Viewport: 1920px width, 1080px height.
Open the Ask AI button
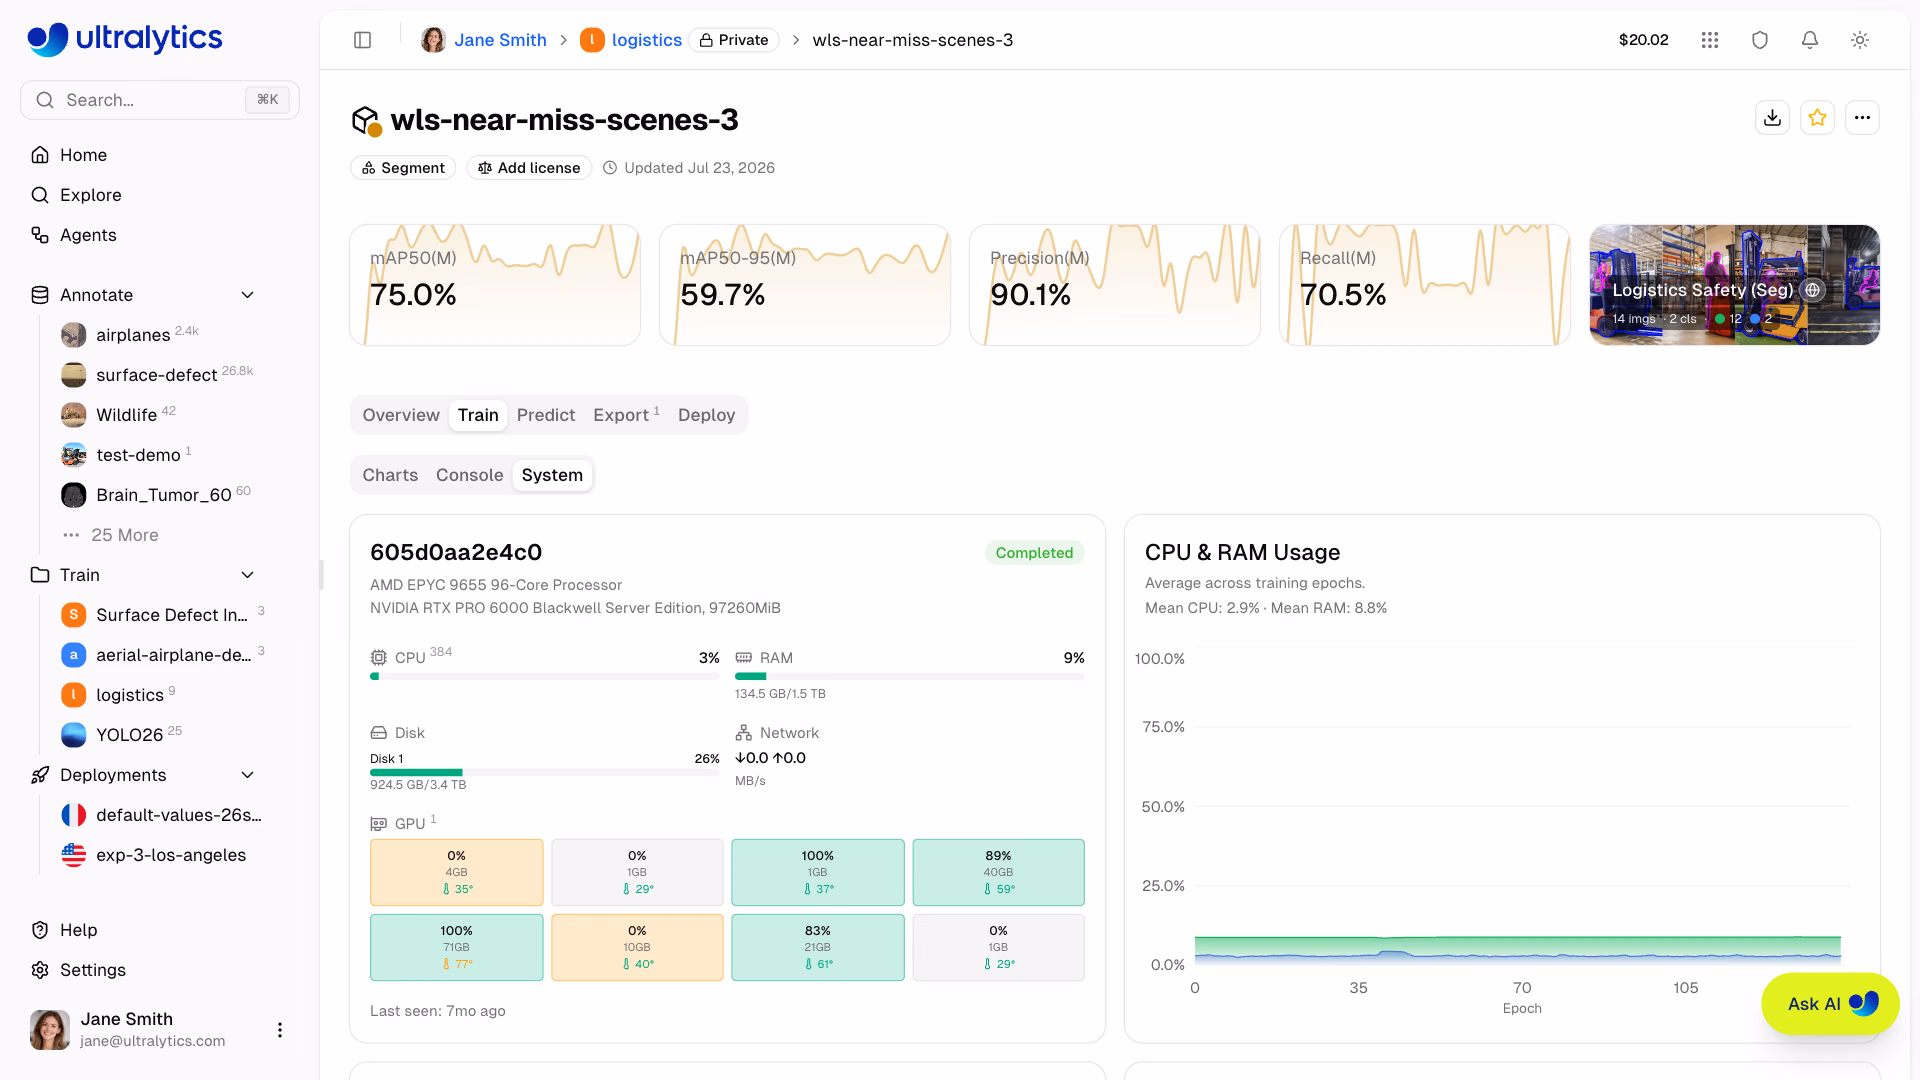1830,1004
